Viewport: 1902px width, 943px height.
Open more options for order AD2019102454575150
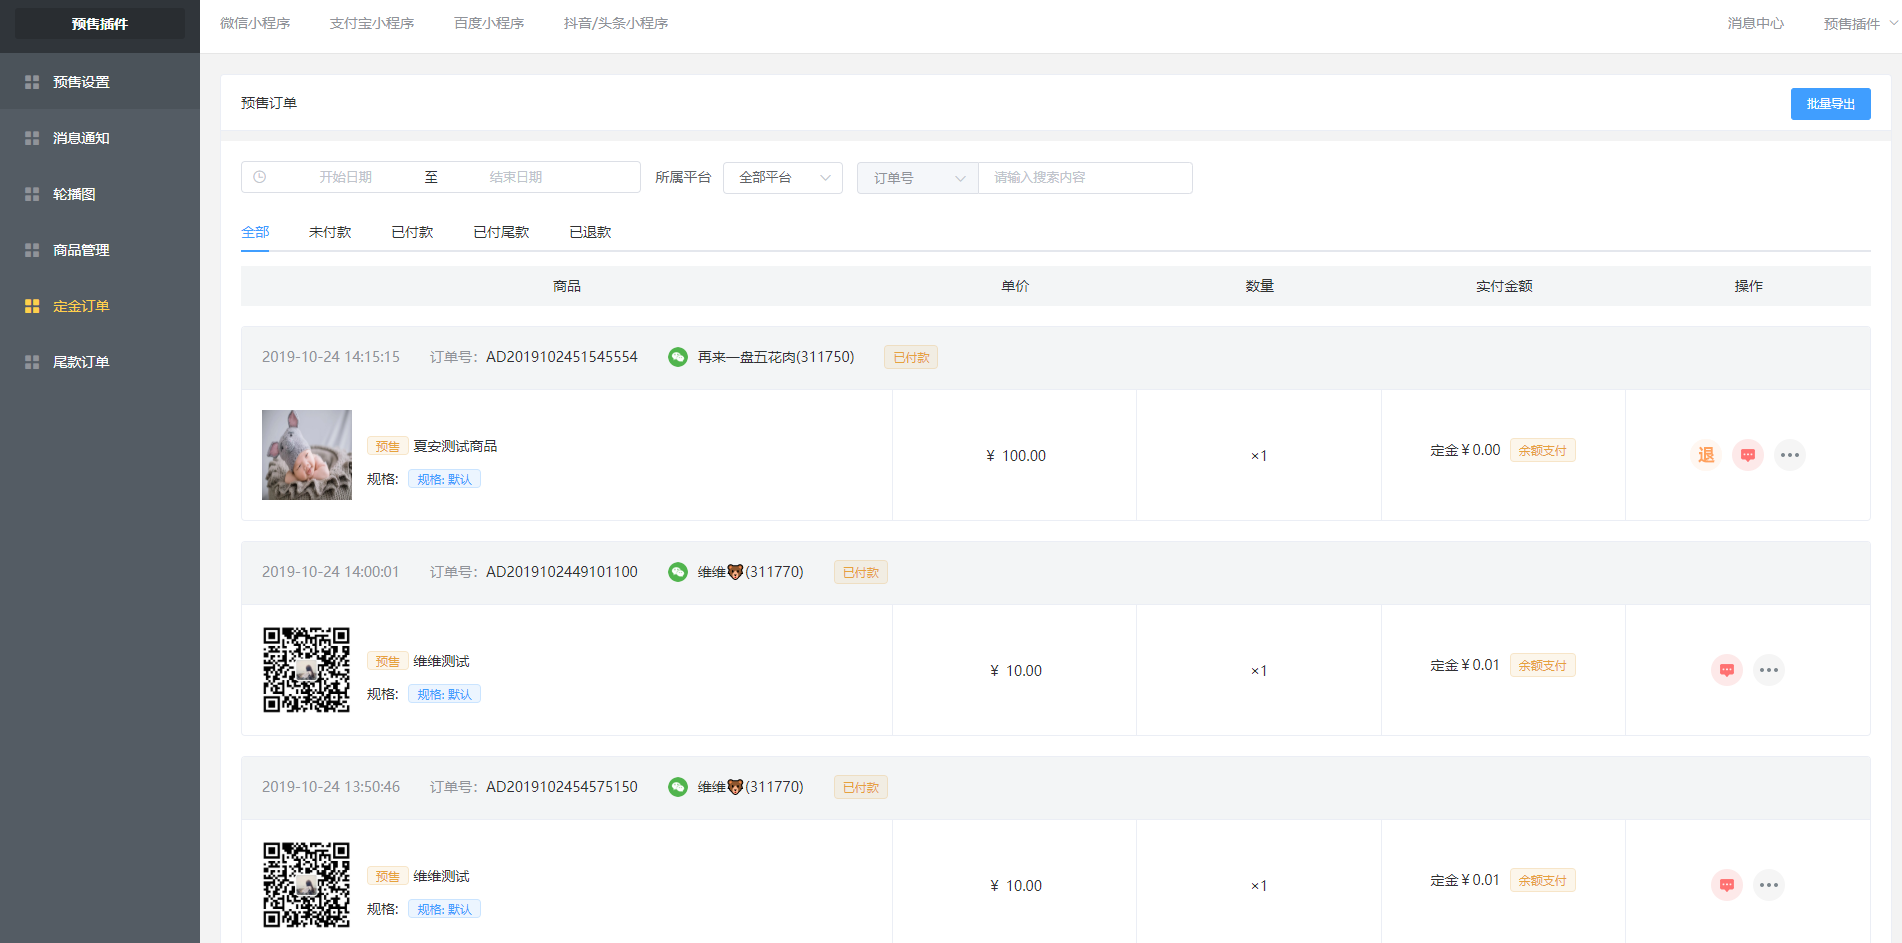[1768, 885]
